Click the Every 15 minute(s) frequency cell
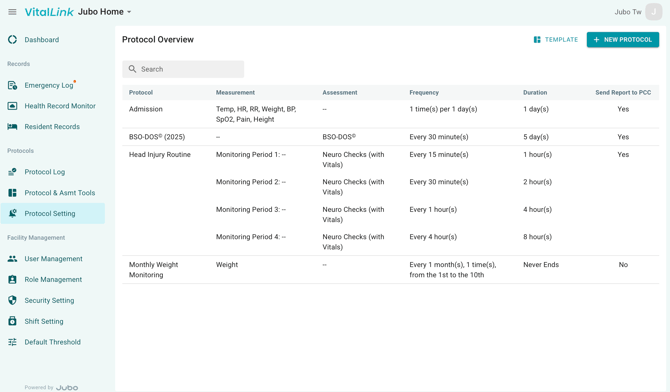 point(439,155)
